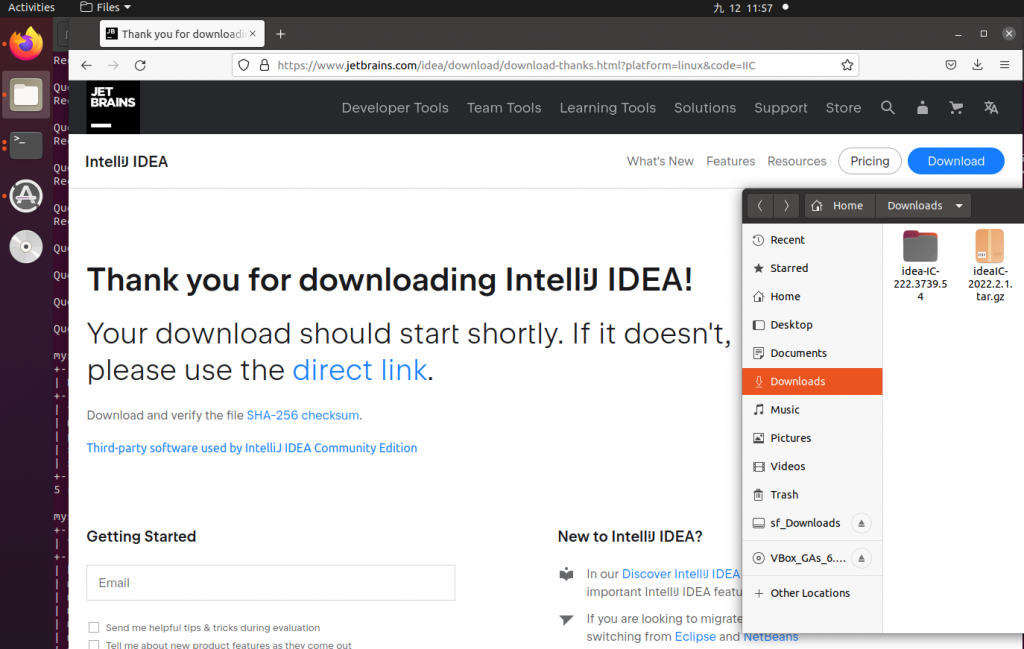Screen dimensions: 1024x649
Task: Select Pictures in Files sidebar
Action: tap(812, 438)
